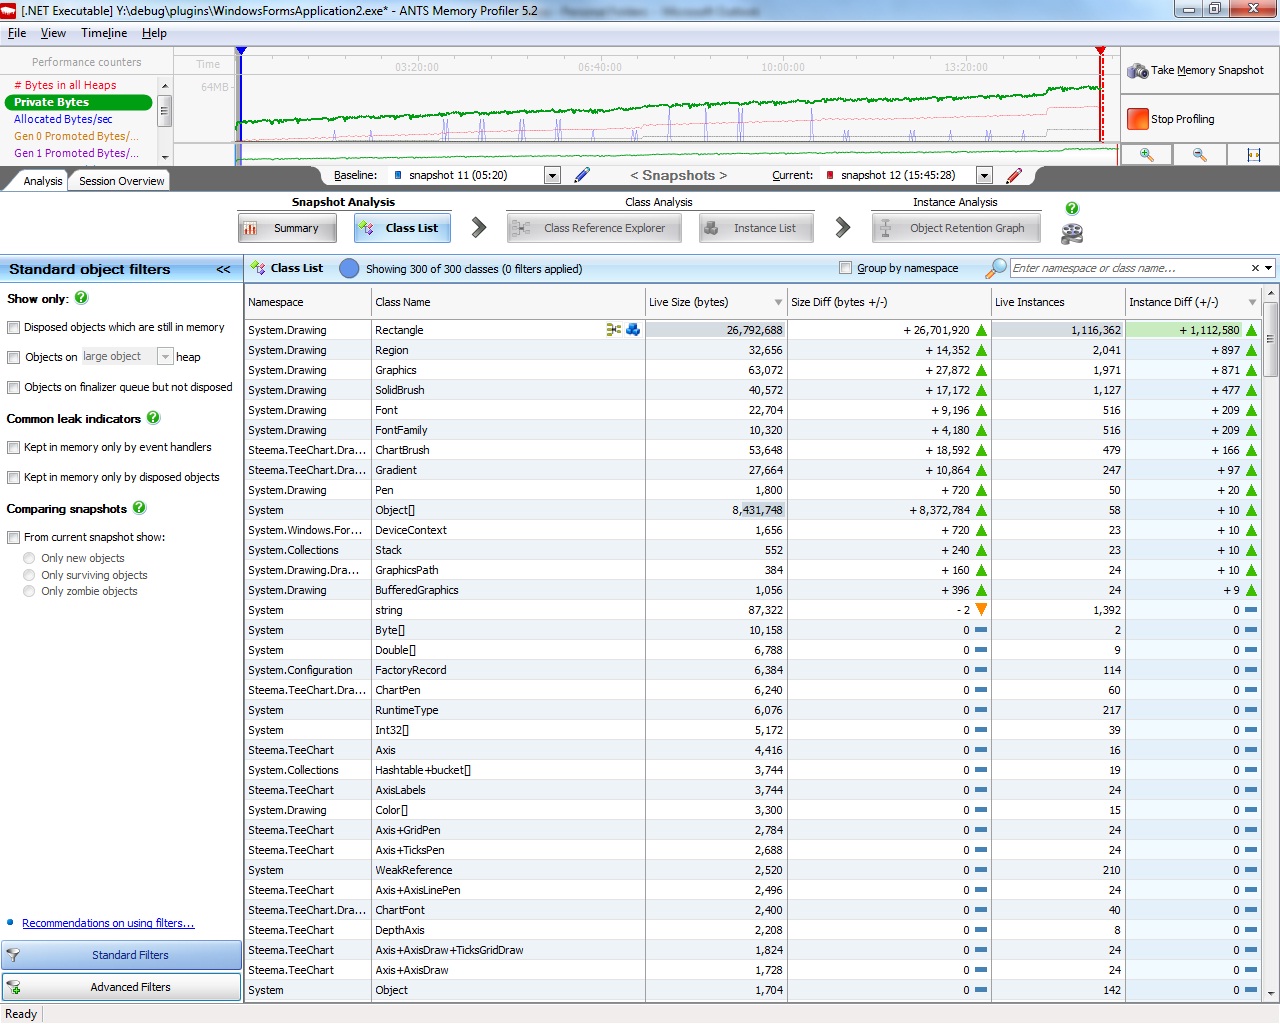Screen dimensions: 1280x1024
Task: Click the Class List snowflake icon
Action: tap(366, 228)
